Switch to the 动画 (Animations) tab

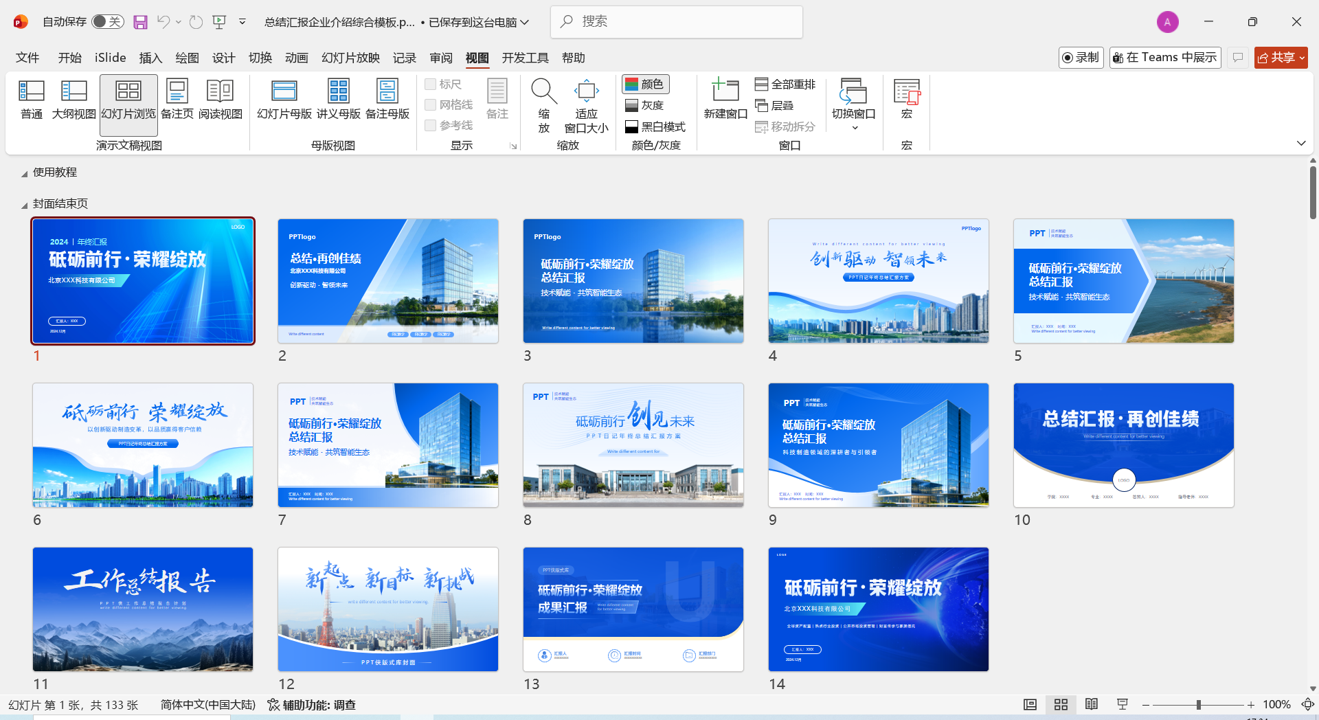[296, 58]
